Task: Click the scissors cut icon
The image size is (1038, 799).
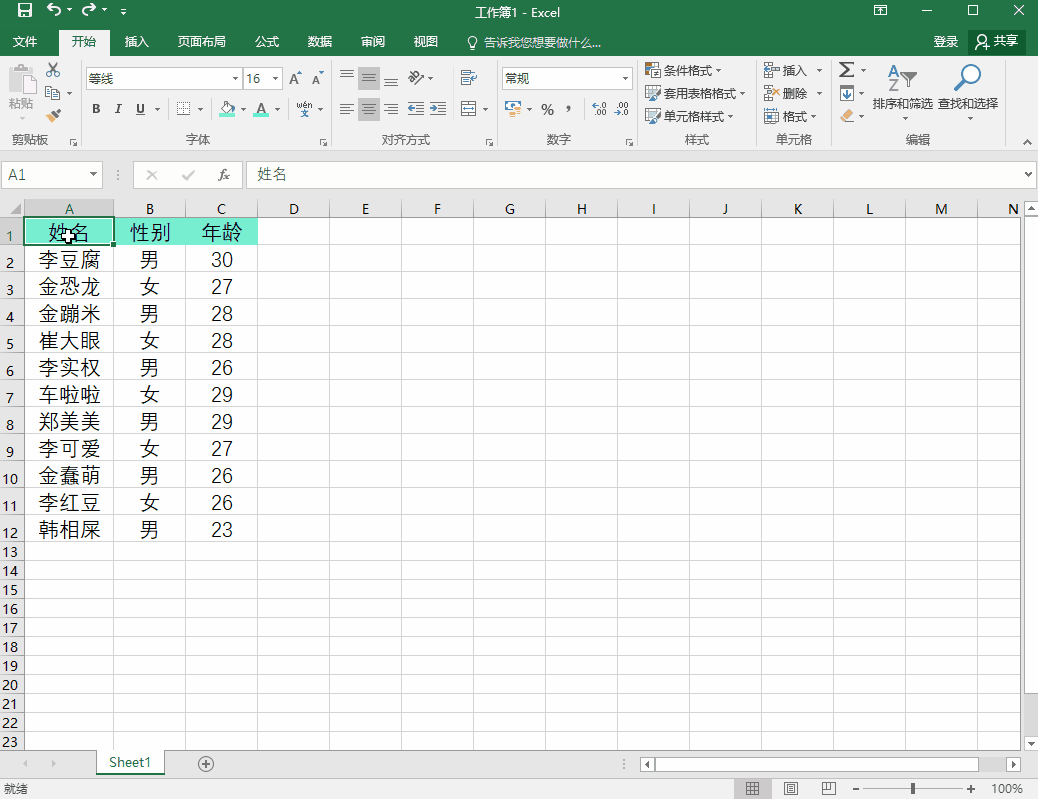Action: tap(53, 70)
